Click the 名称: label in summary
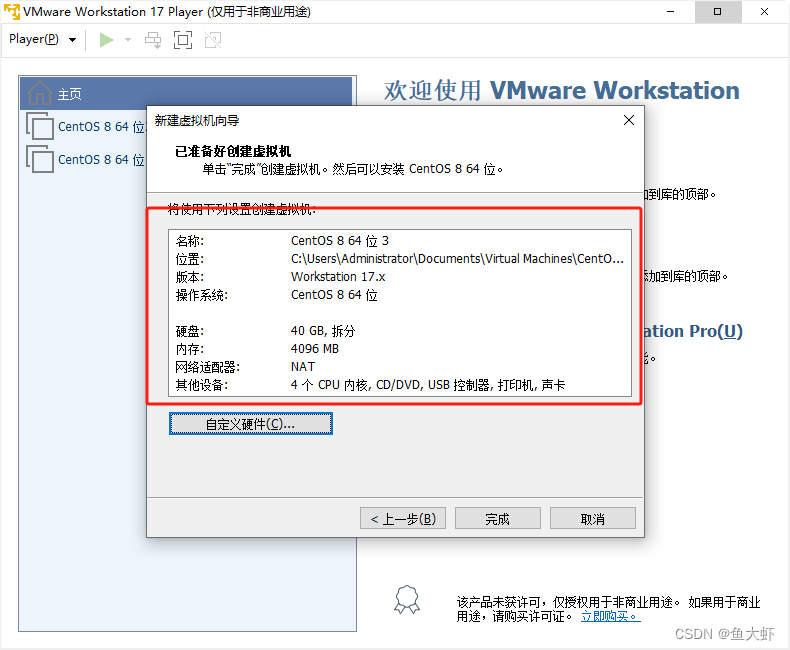The height and width of the screenshot is (650, 790). click(x=189, y=241)
